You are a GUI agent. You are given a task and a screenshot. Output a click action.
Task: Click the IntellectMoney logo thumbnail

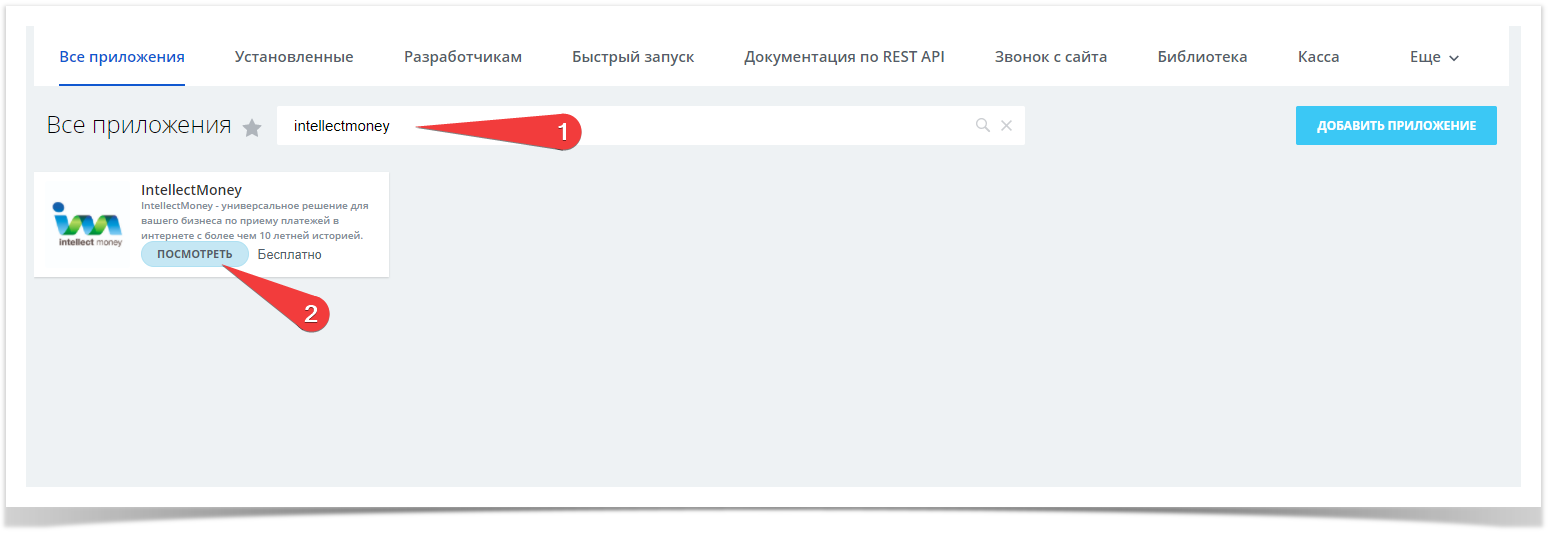pos(88,224)
